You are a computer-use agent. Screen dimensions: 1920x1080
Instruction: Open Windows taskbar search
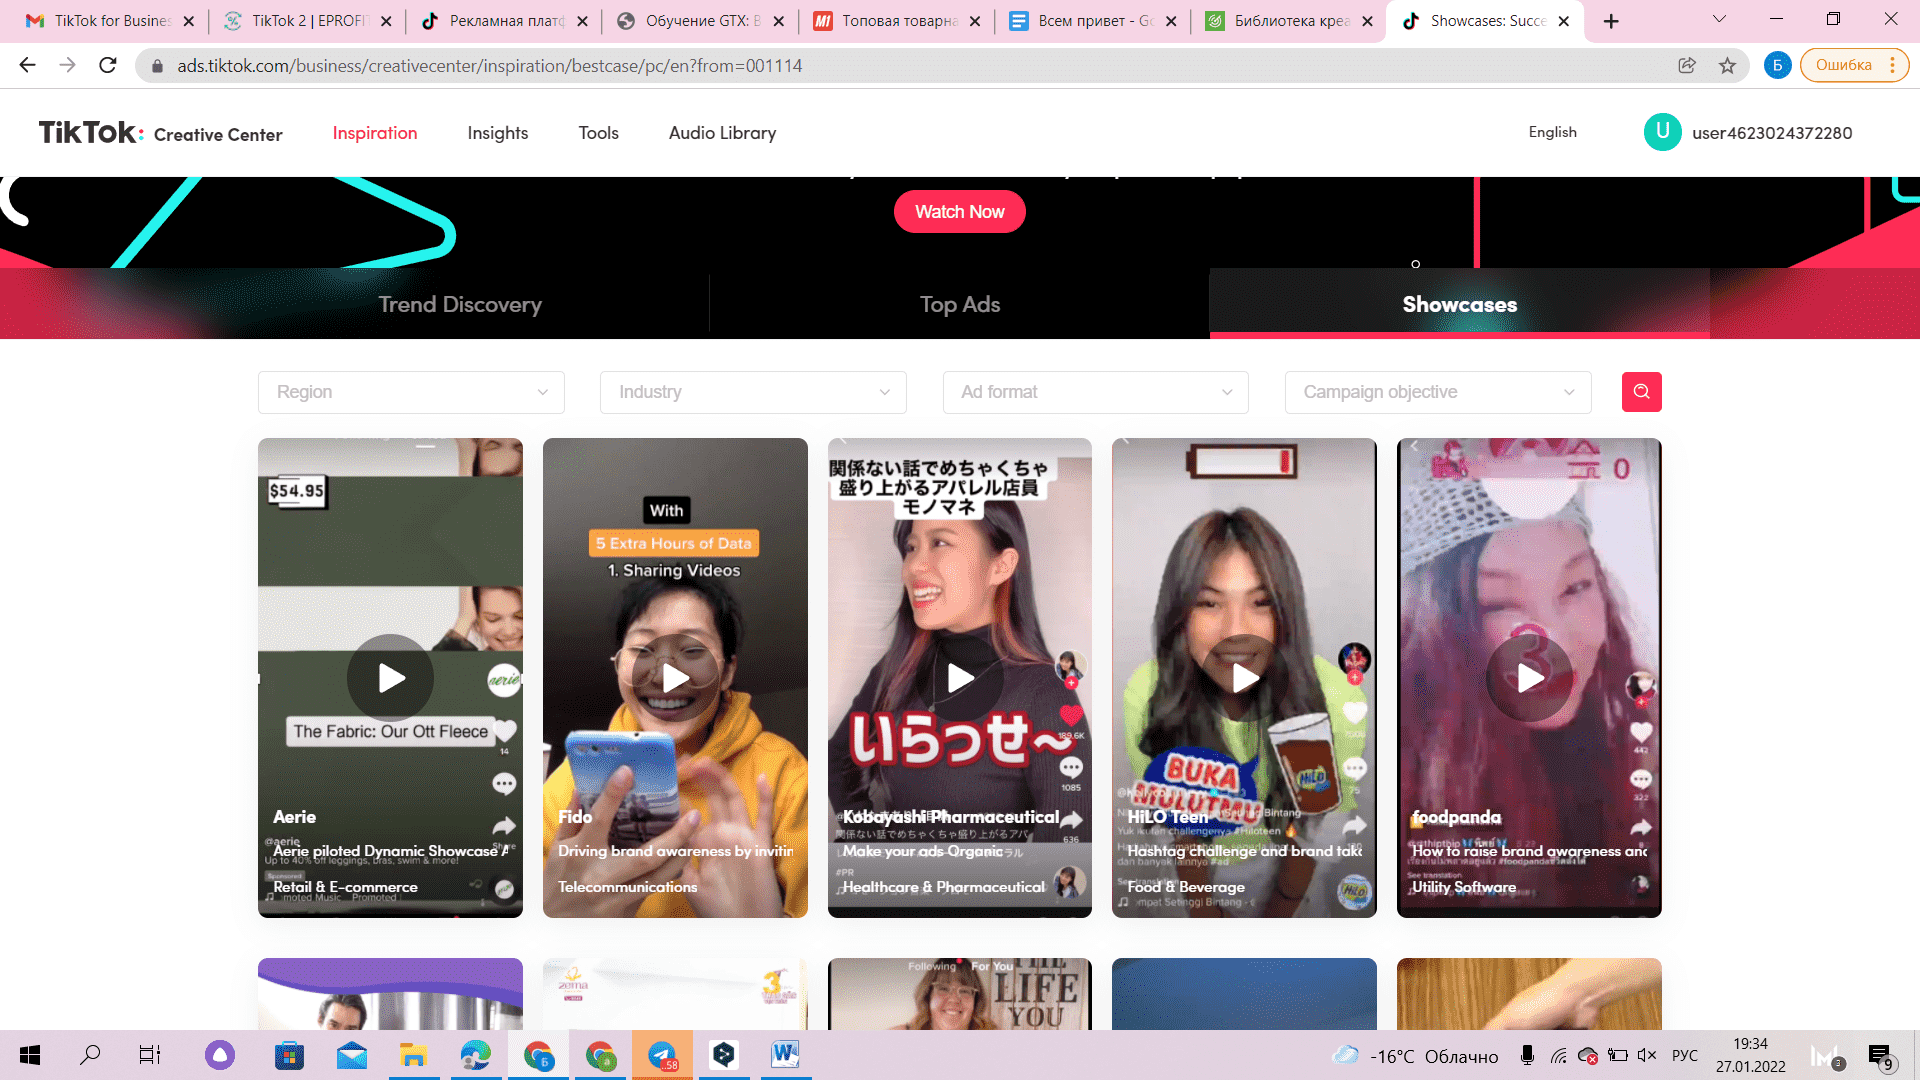[90, 1055]
